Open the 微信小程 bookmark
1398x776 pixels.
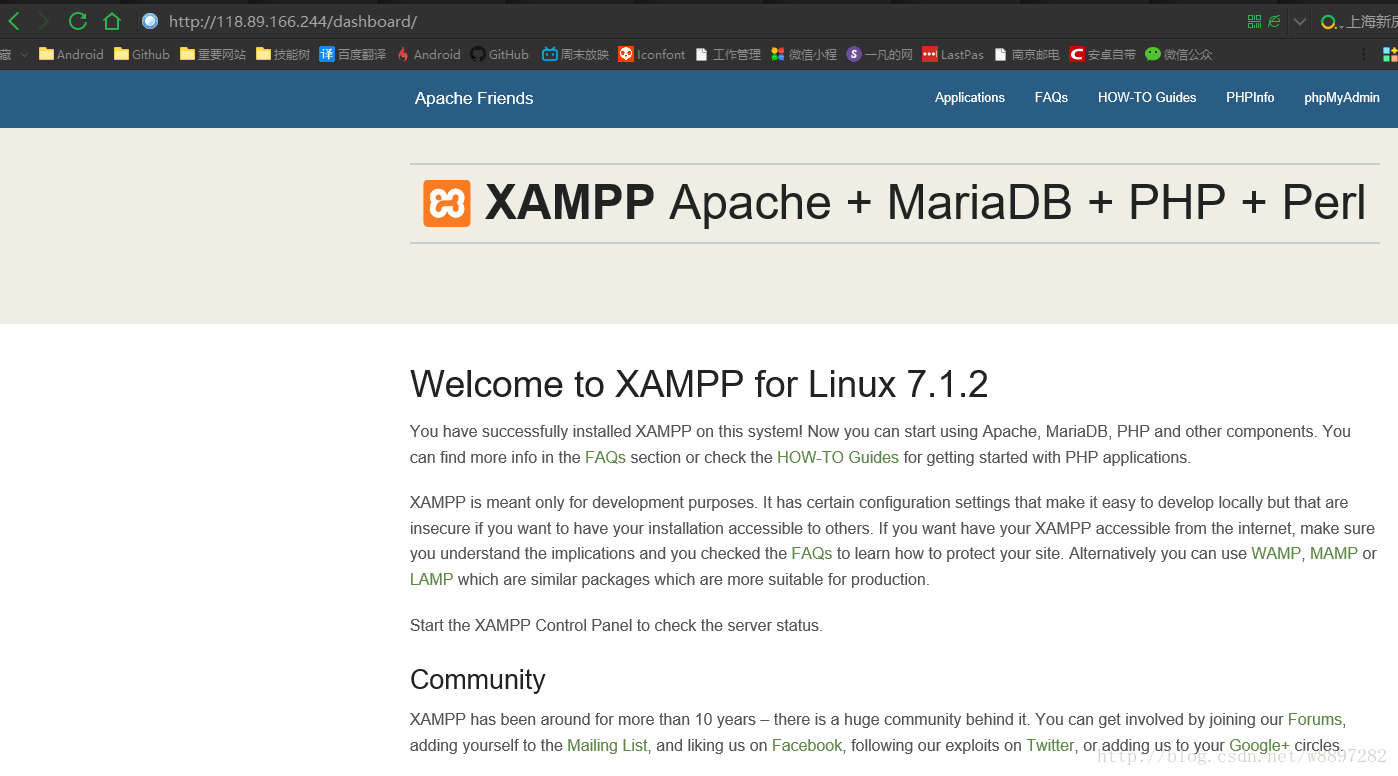click(x=804, y=54)
